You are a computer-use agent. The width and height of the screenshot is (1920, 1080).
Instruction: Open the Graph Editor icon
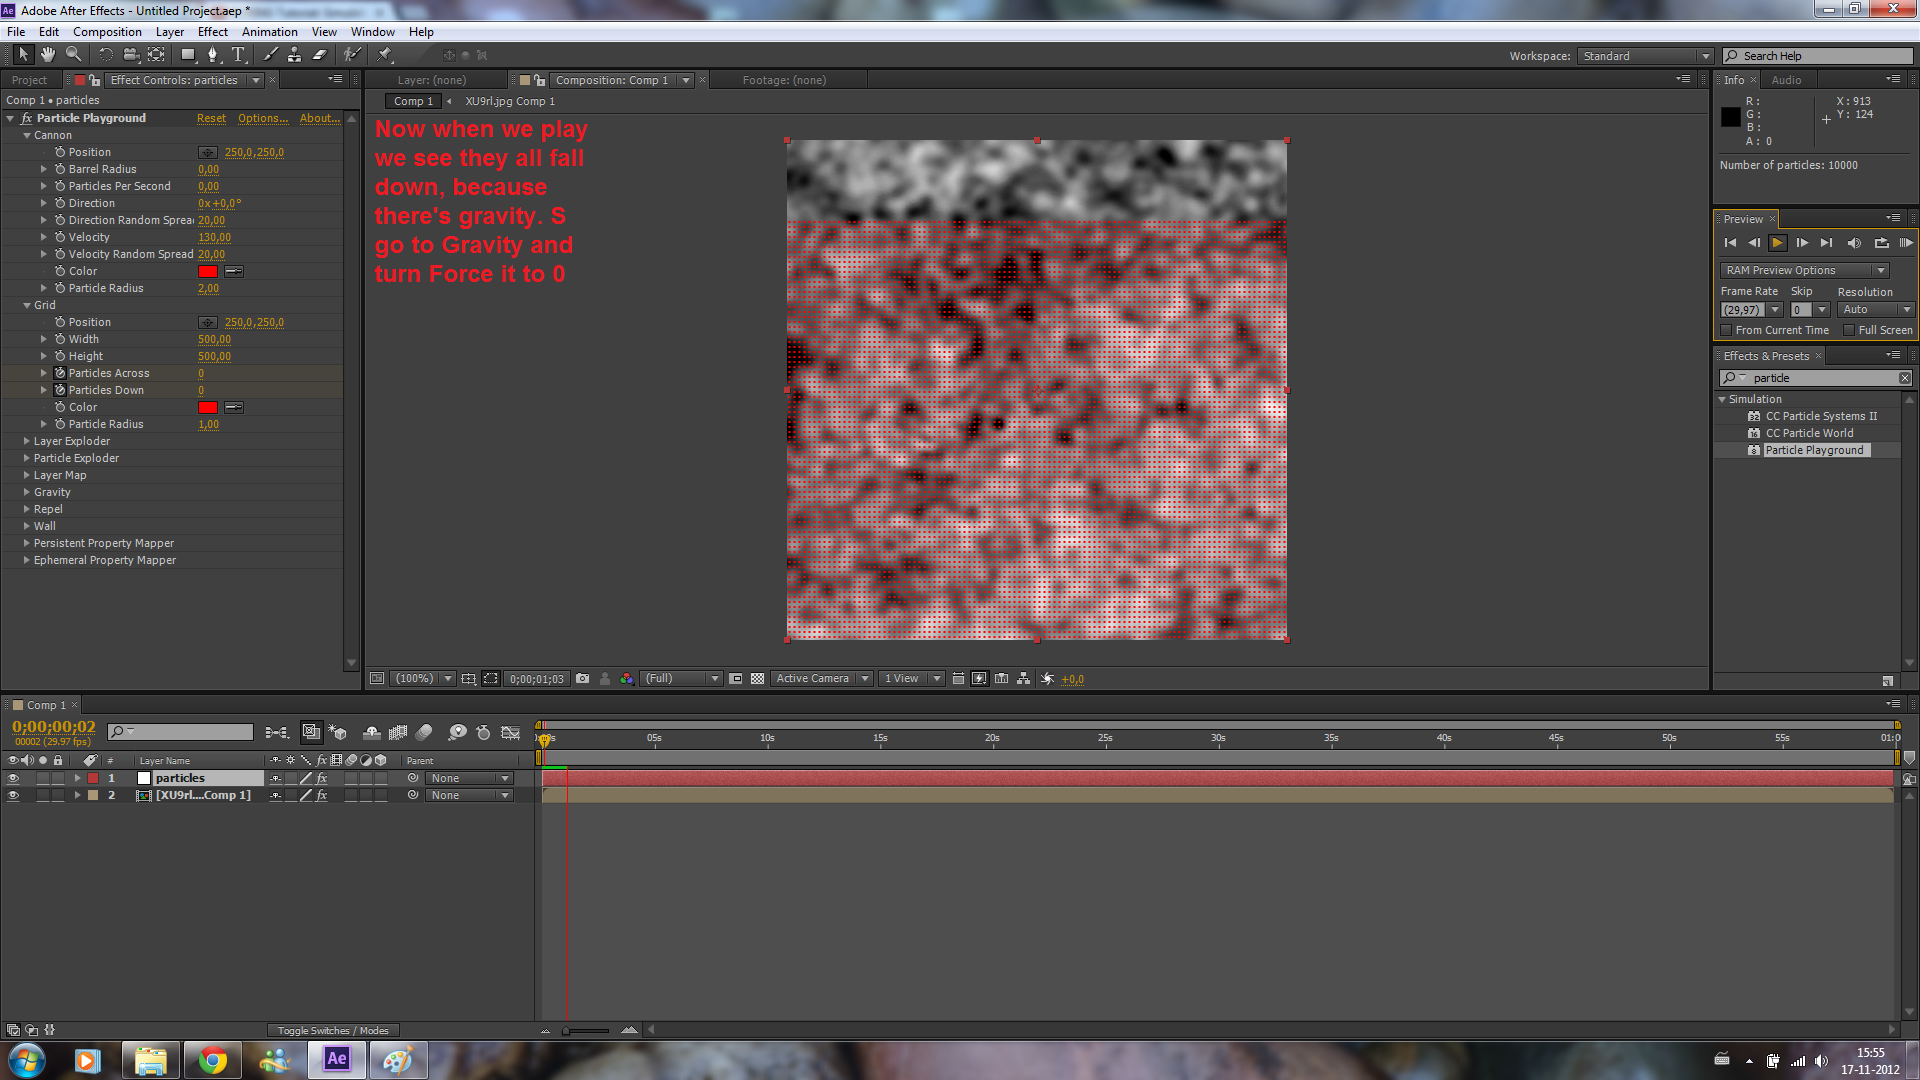tap(511, 733)
